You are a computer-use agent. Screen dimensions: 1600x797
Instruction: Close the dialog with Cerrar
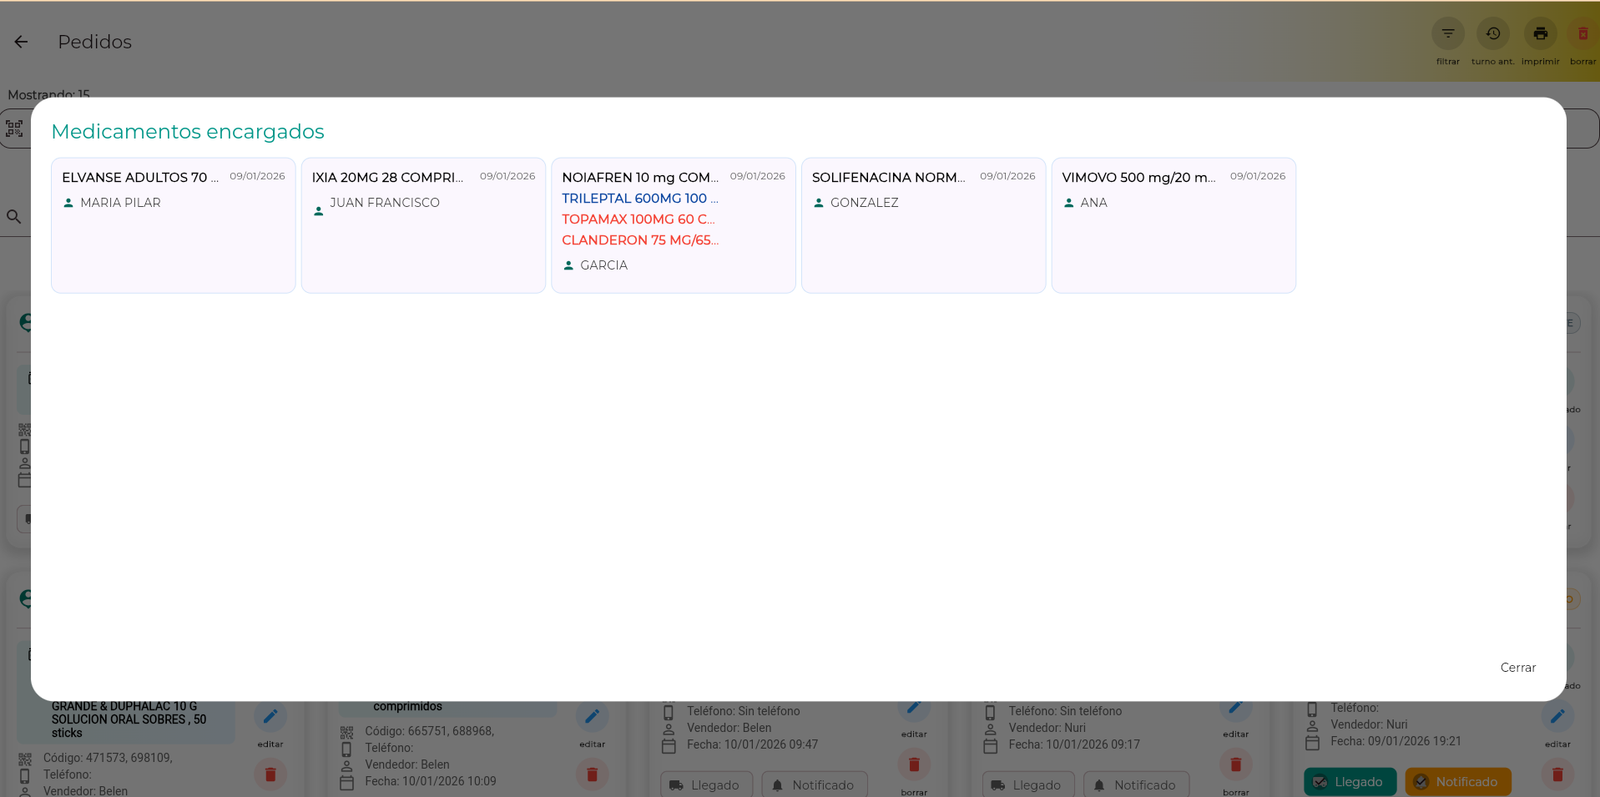tap(1517, 667)
